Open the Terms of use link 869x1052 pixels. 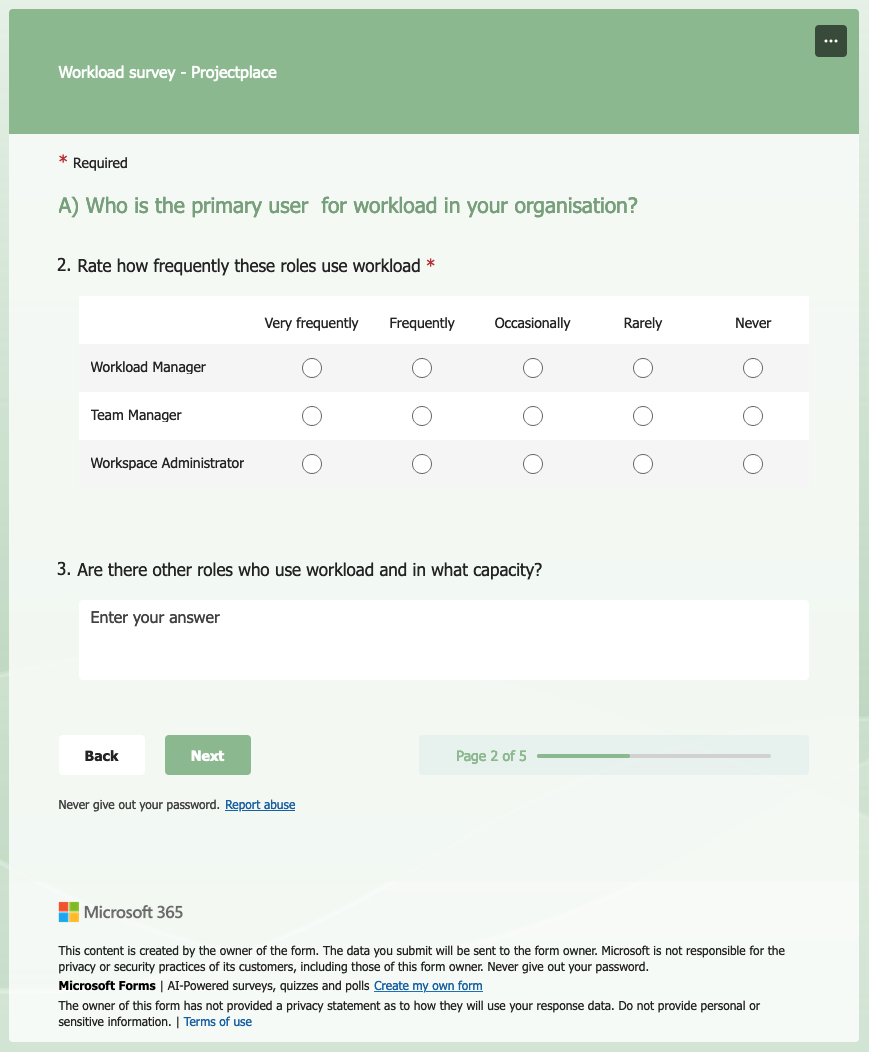218,1022
